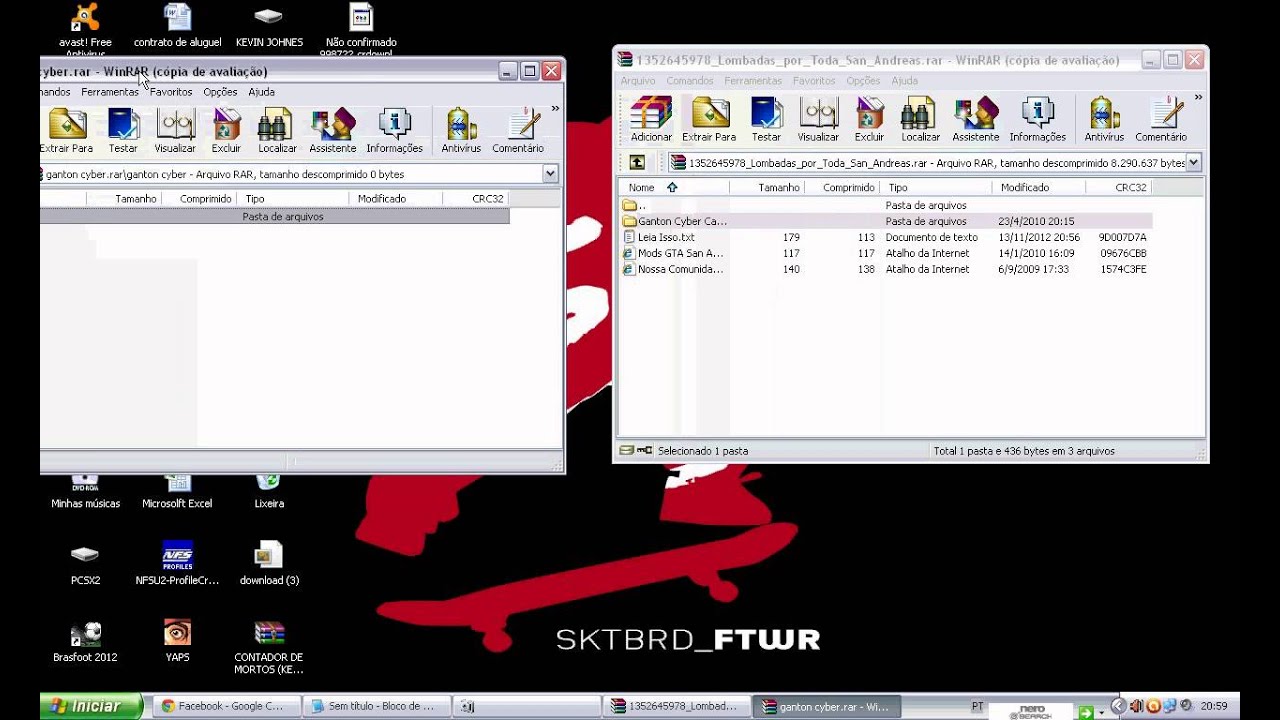Screen dimensions: 1280x720
Task: Switch to 1352645978_Lombad... taskbar item
Action: click(678, 706)
